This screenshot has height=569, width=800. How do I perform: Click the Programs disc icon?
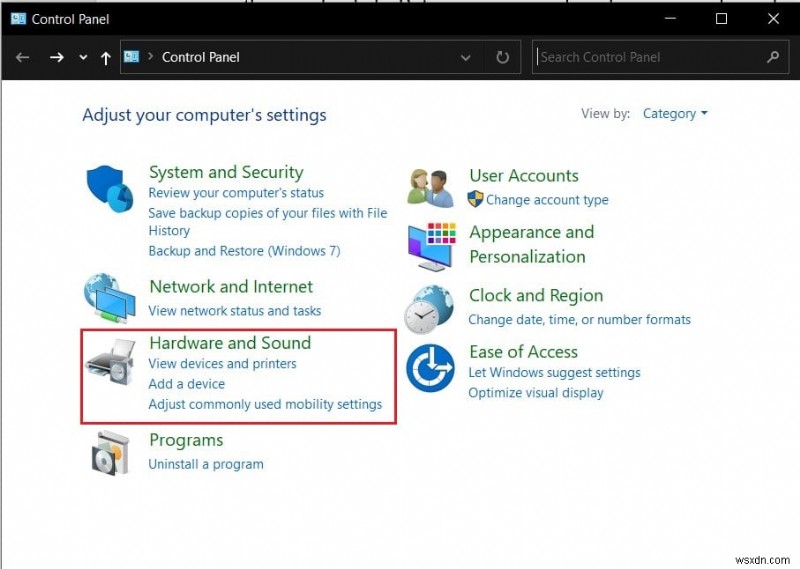[x=109, y=453]
